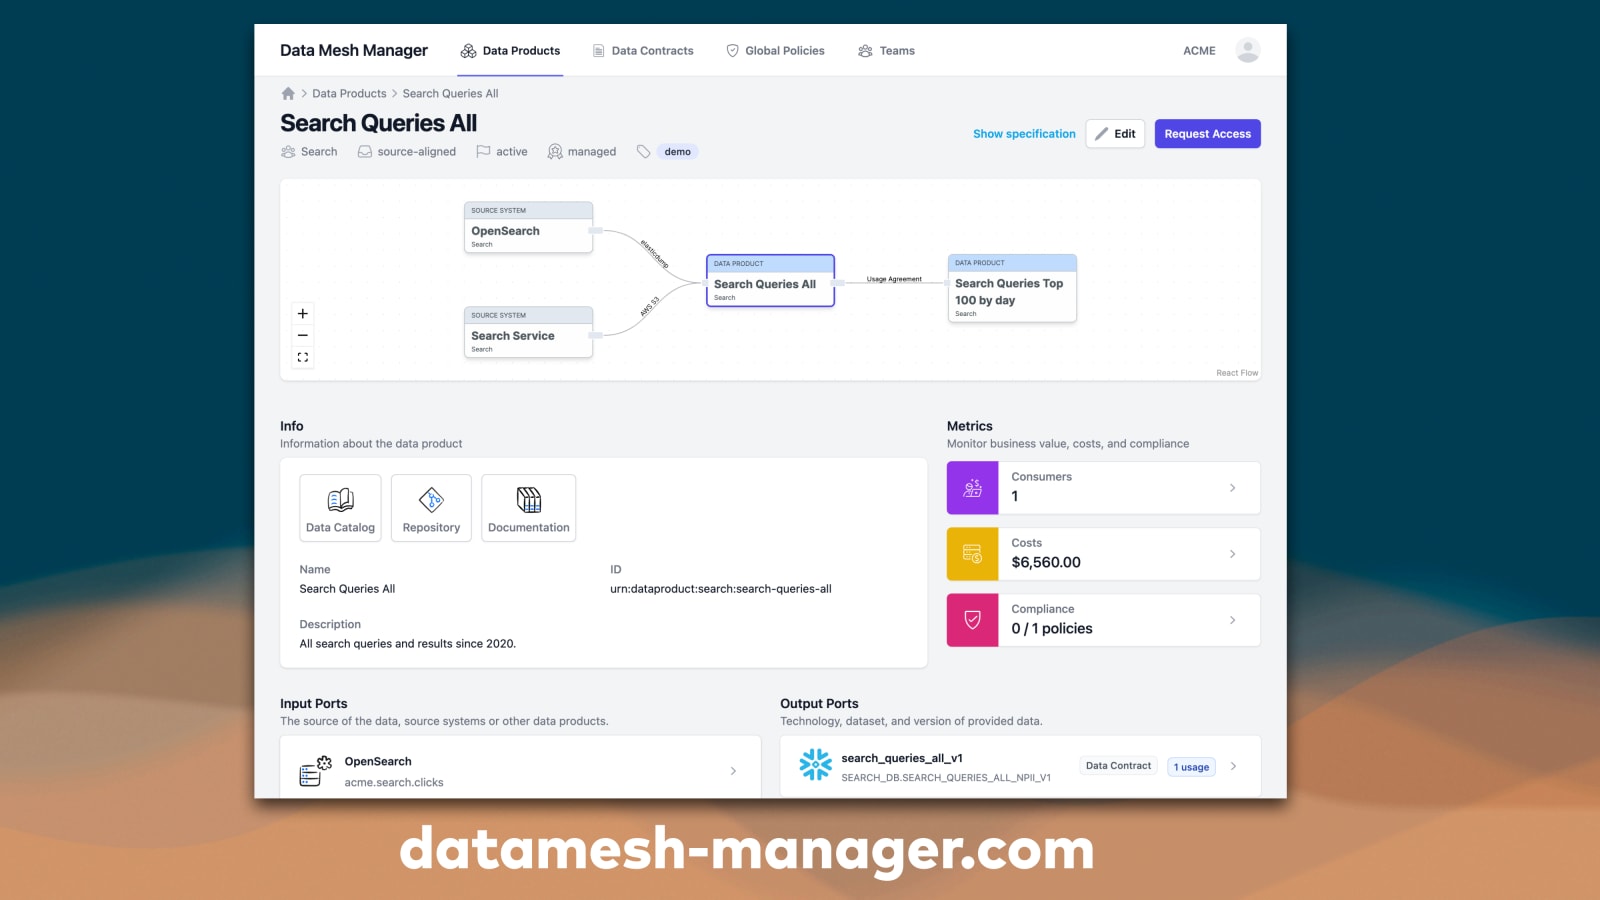Click the tag icon beside demo
This screenshot has width=1600, height=900.
(644, 152)
